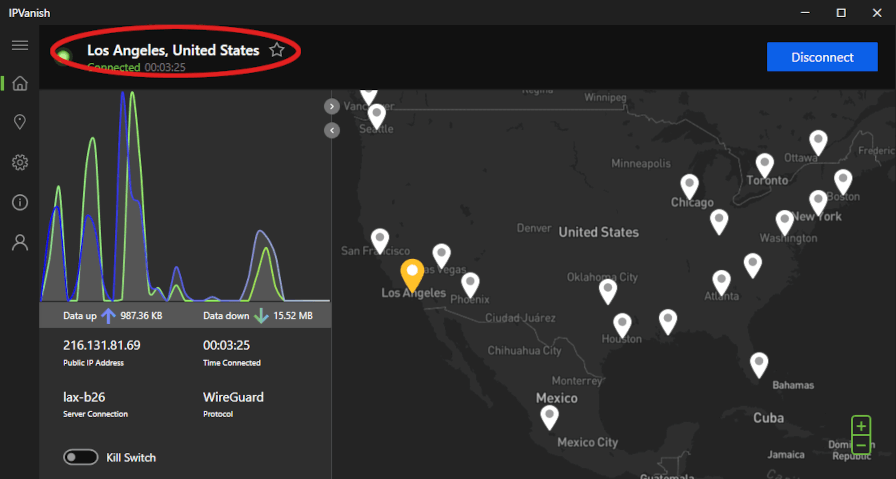The image size is (896, 479).
Task: Select the Washington map pin
Action: (x=785, y=223)
